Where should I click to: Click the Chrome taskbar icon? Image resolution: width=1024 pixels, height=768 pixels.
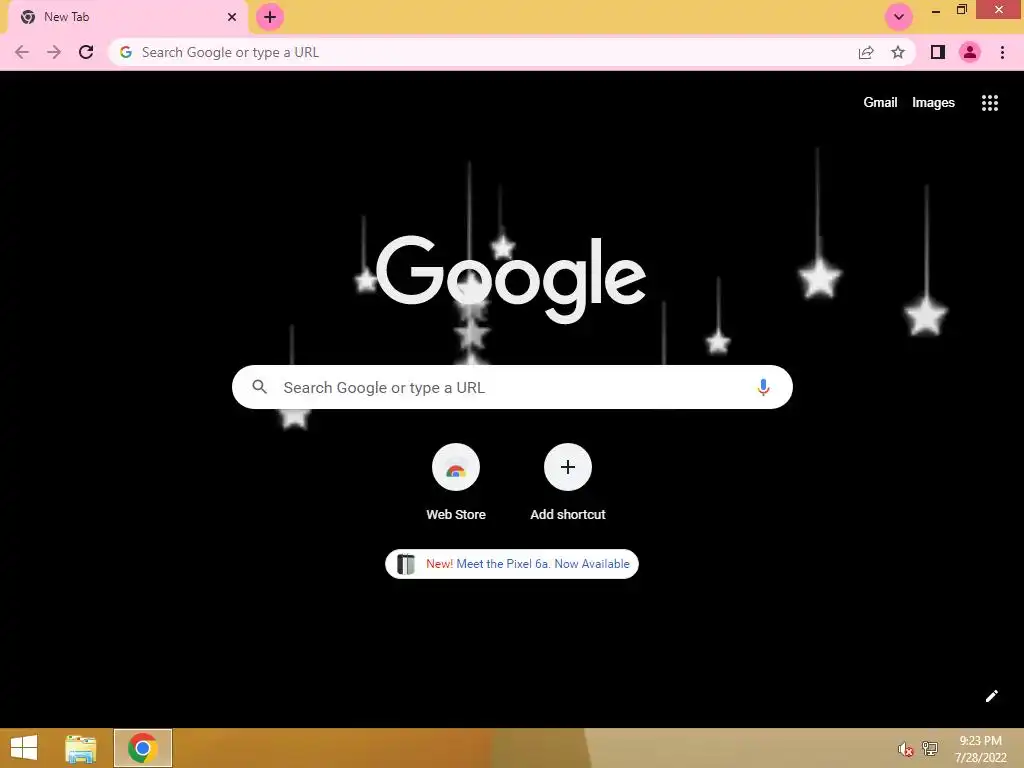point(143,748)
